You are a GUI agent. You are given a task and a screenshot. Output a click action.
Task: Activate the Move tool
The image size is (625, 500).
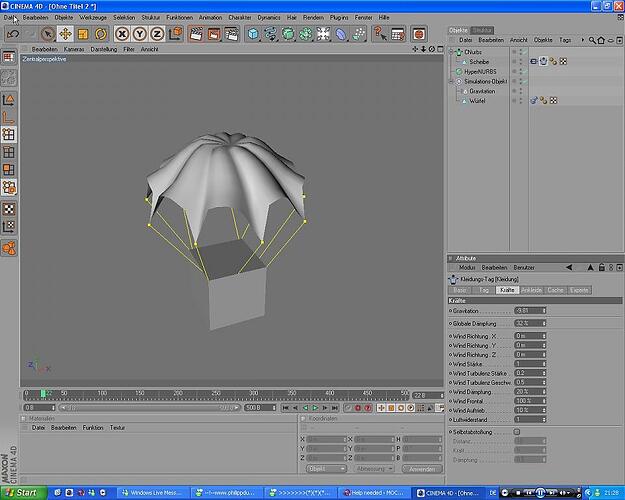(65, 34)
